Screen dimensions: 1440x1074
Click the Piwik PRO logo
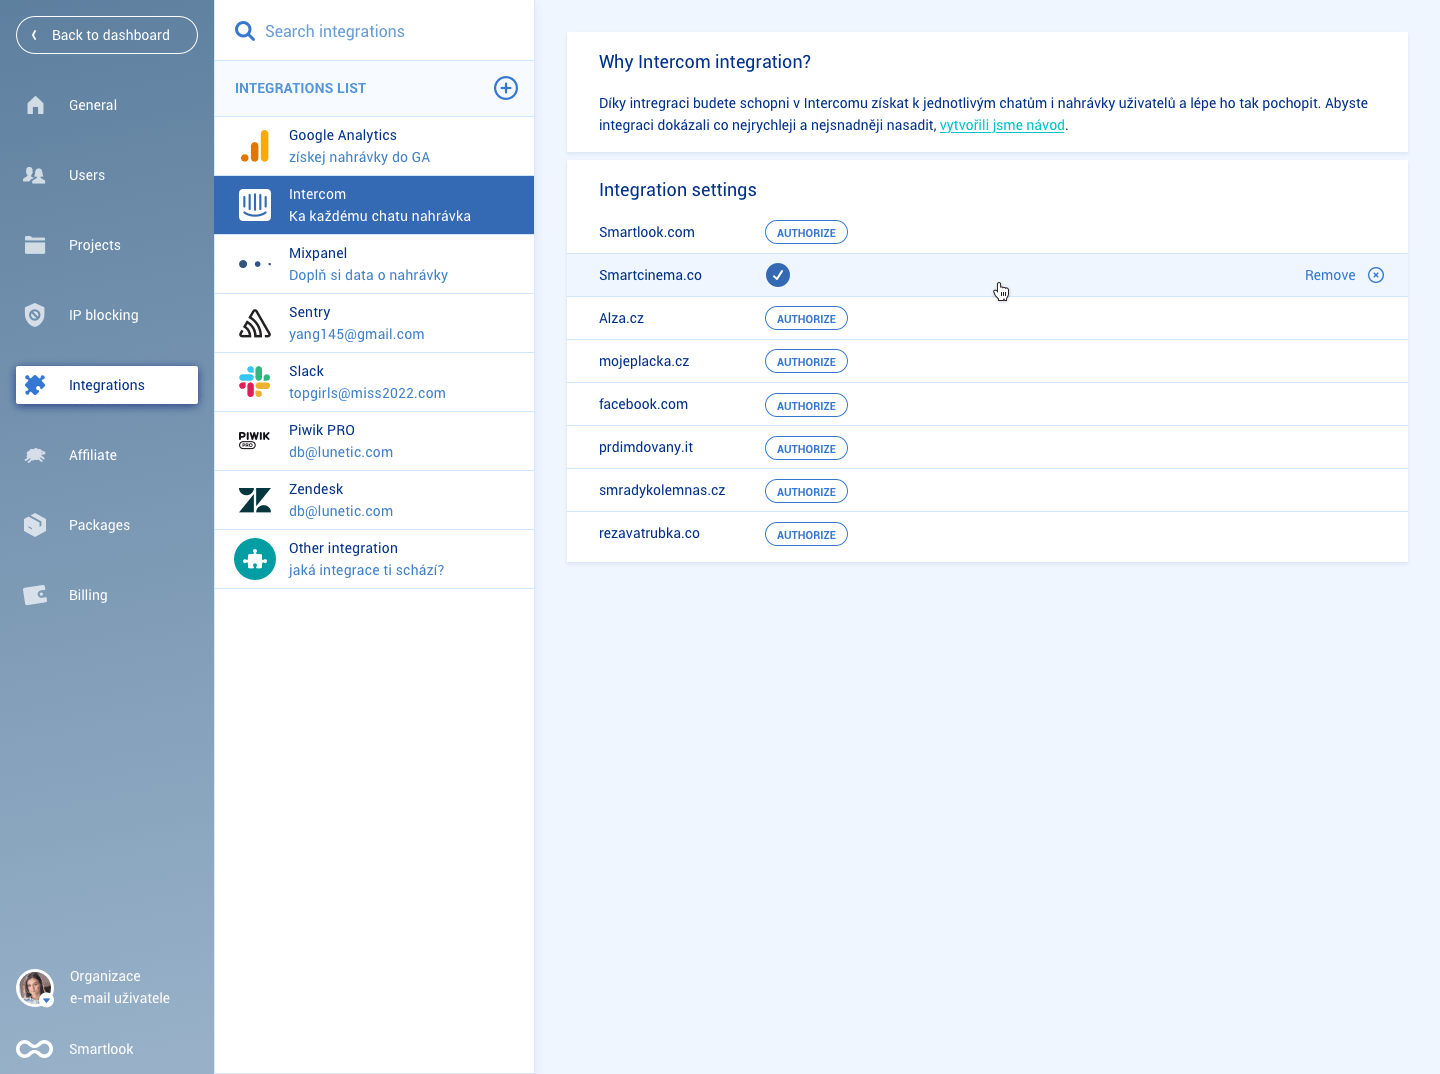pyautogui.click(x=255, y=440)
